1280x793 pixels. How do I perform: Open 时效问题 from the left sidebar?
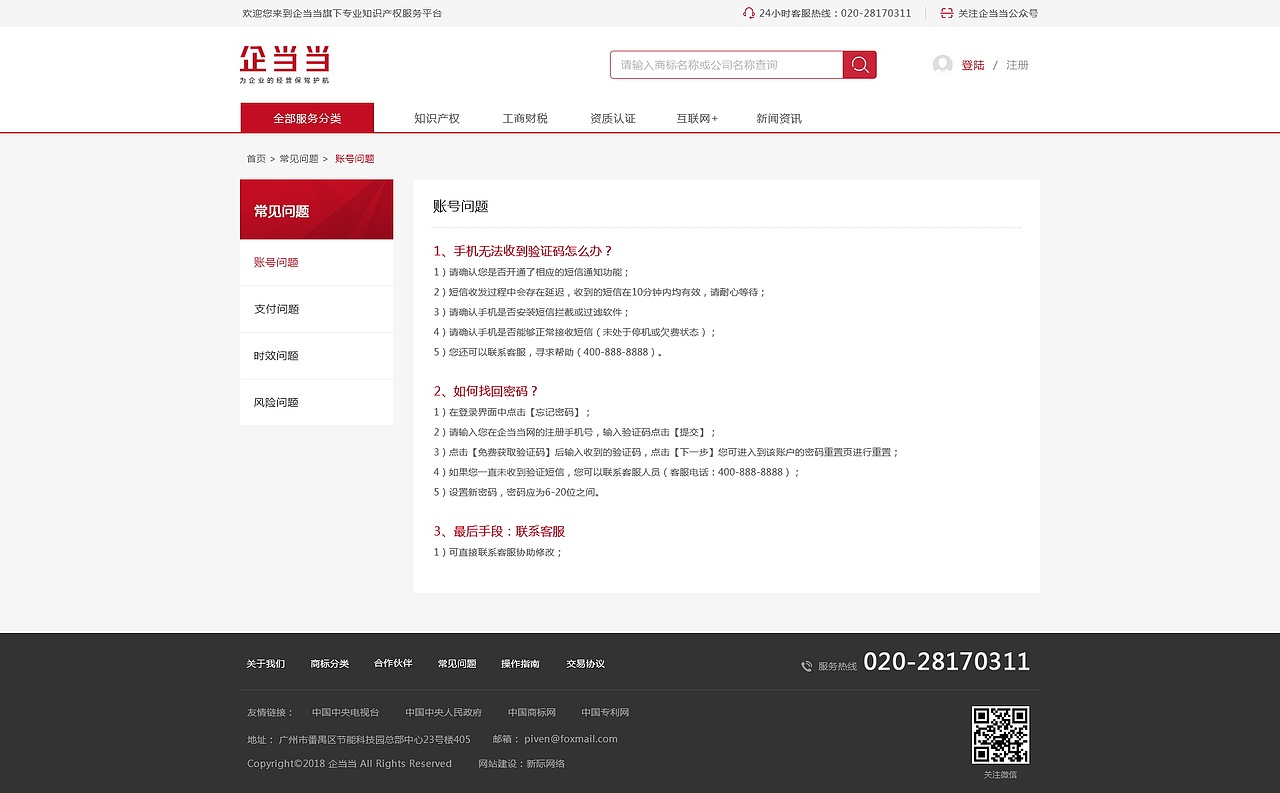pos(277,355)
